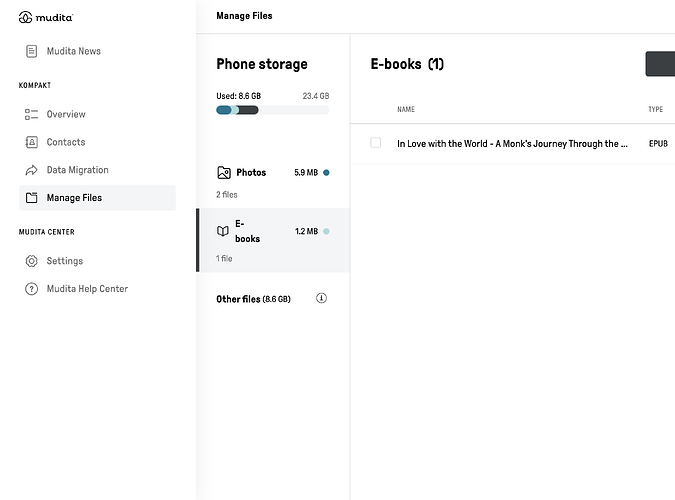Open the Mudita News icon

tap(31, 51)
